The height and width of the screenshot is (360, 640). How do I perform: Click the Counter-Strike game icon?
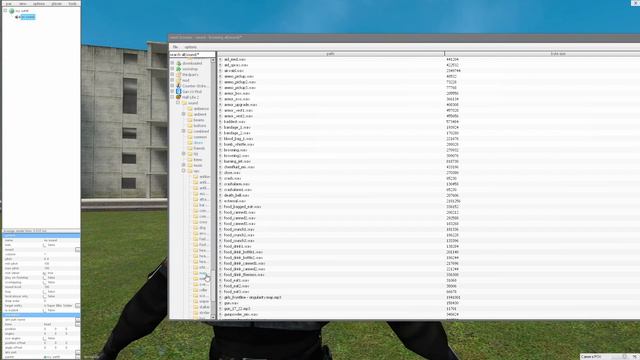(178, 86)
